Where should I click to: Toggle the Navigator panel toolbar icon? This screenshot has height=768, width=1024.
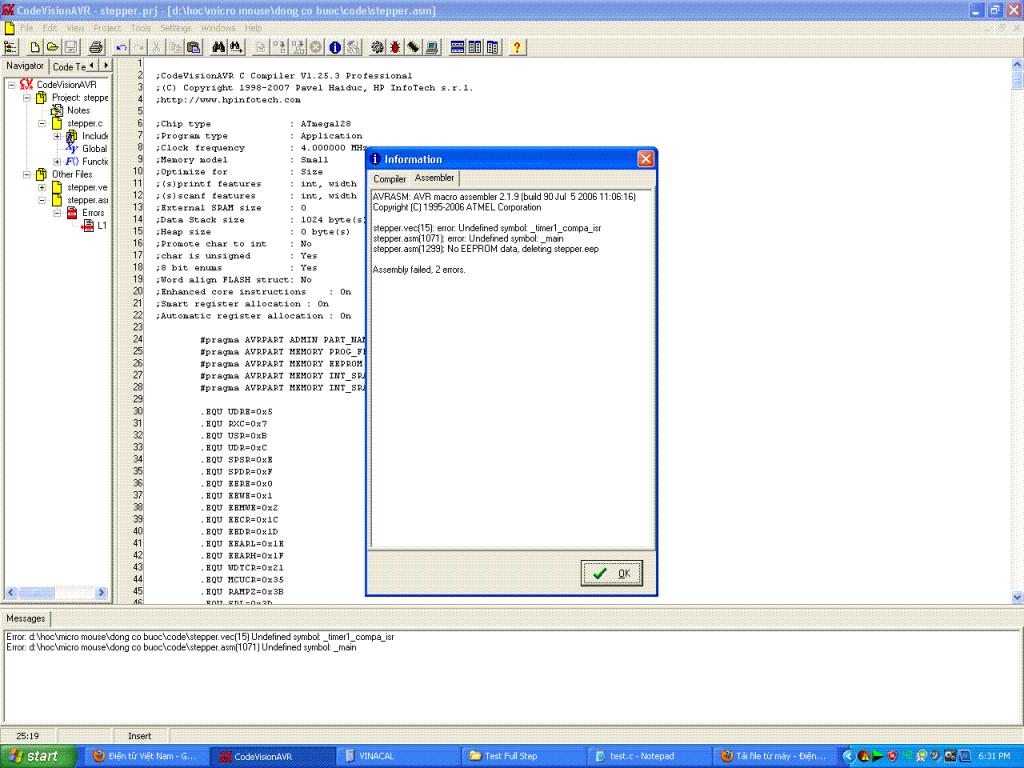(10, 47)
